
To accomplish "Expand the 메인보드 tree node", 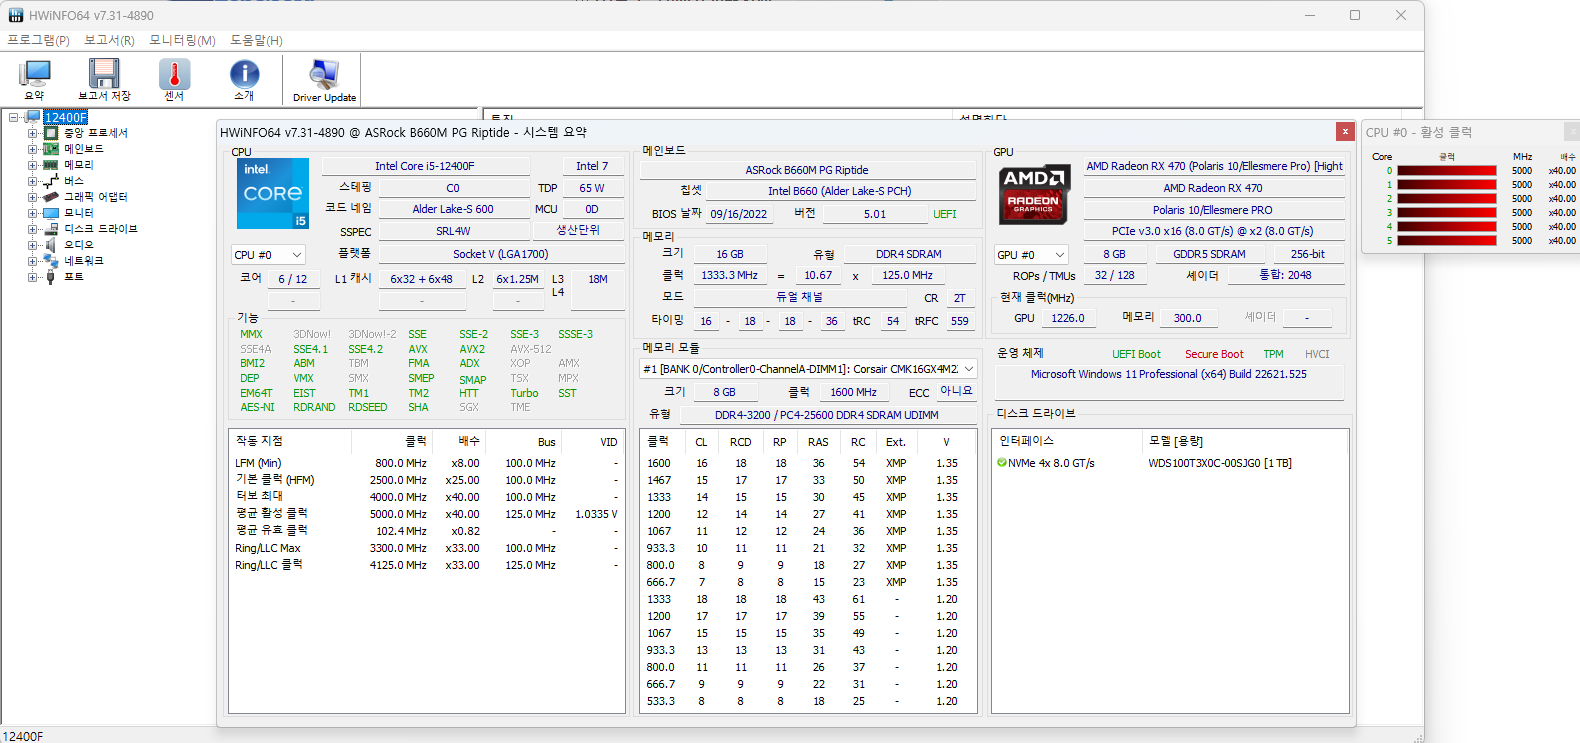I will 33,149.
